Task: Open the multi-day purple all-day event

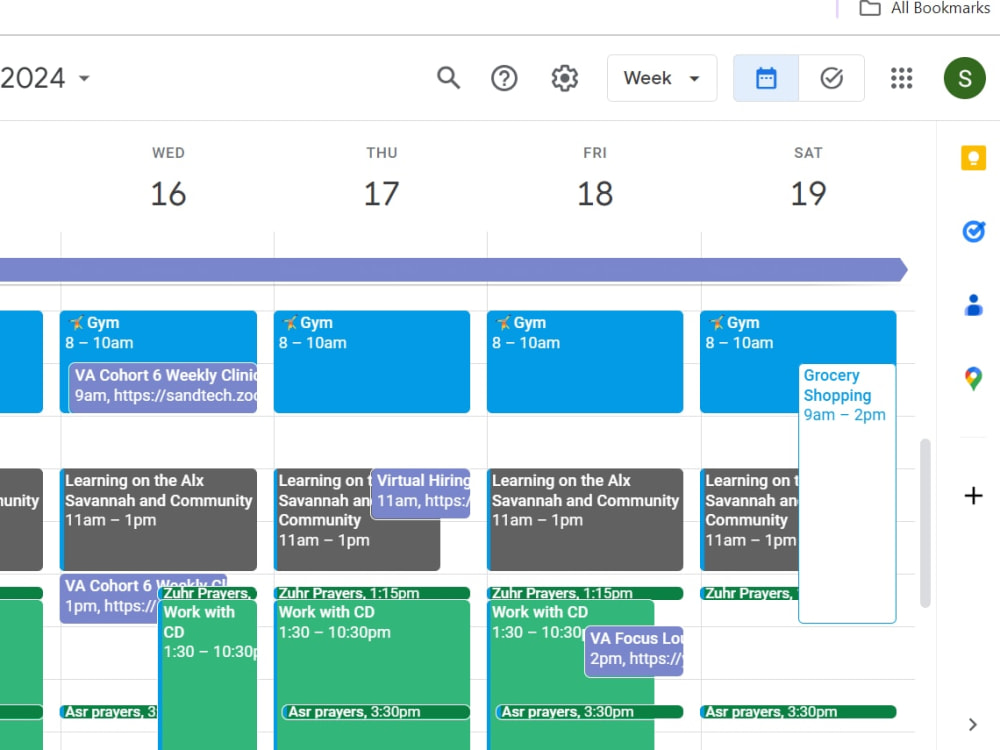Action: coord(453,270)
